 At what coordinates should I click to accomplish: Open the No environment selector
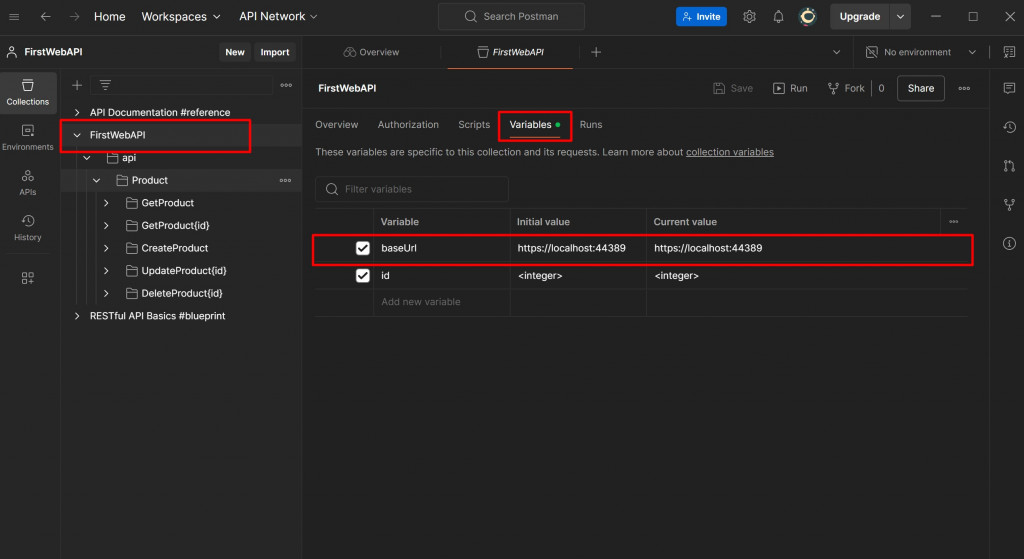coord(920,52)
